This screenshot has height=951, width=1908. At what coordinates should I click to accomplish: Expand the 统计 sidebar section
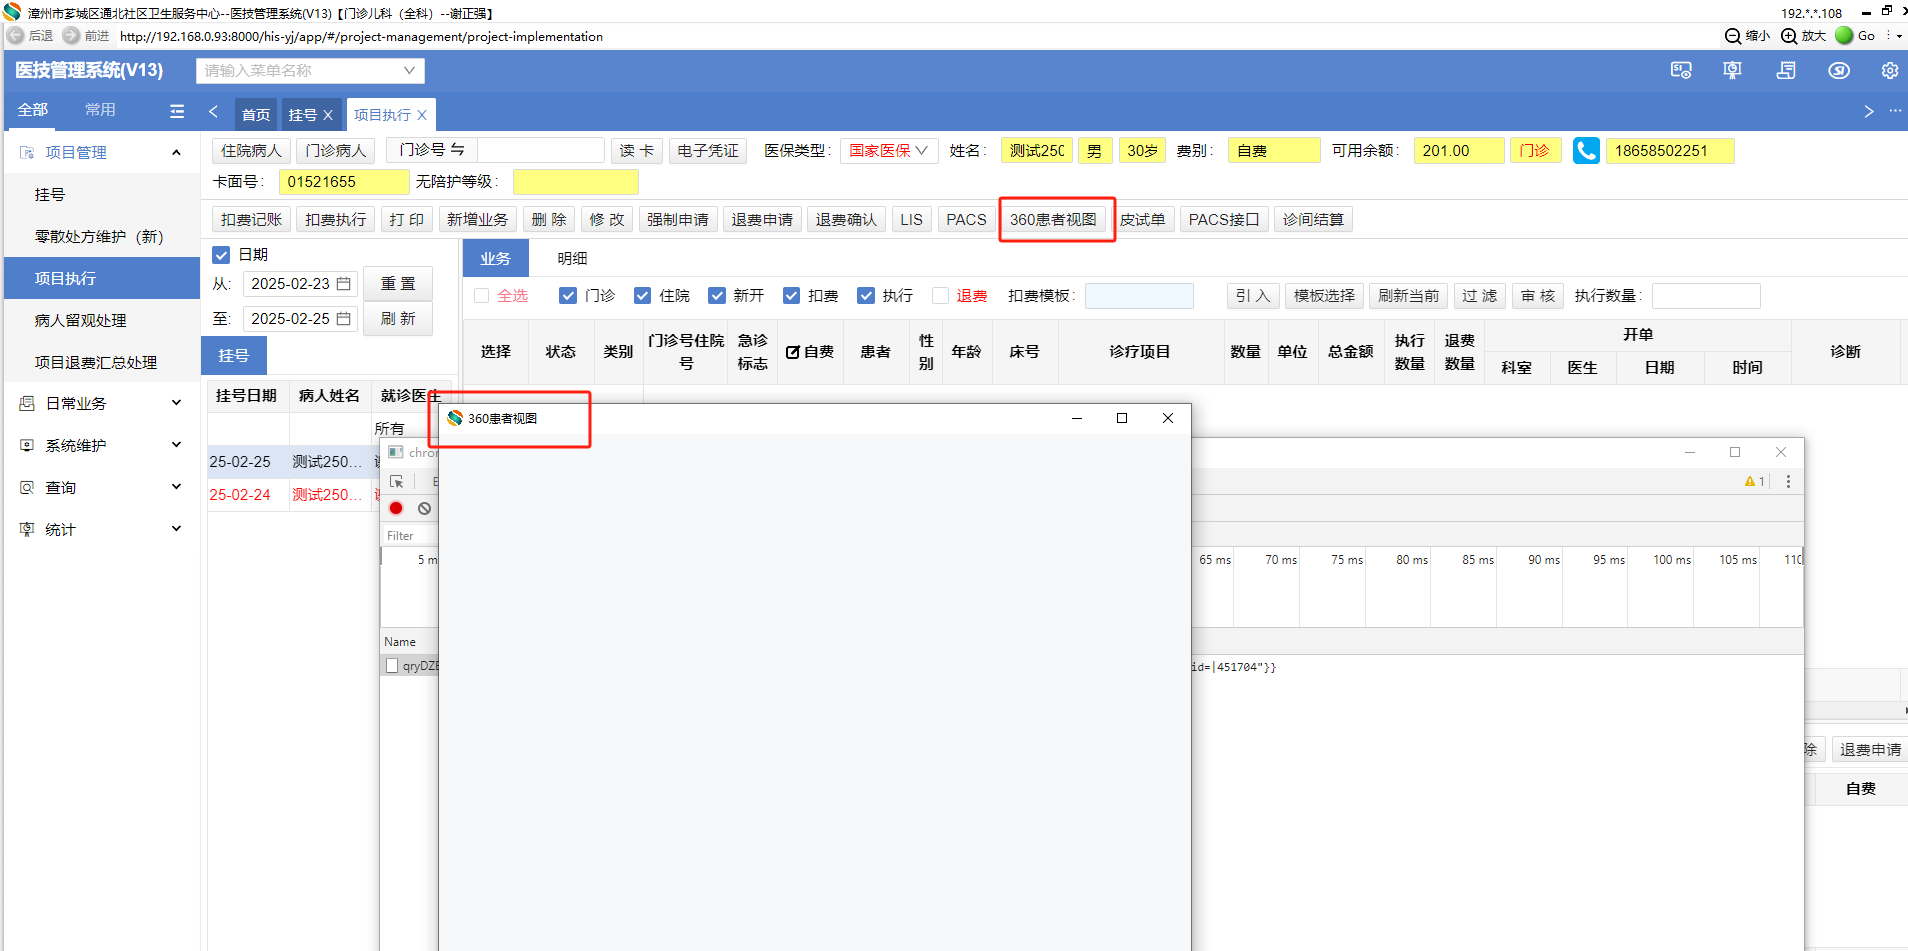tap(176, 529)
